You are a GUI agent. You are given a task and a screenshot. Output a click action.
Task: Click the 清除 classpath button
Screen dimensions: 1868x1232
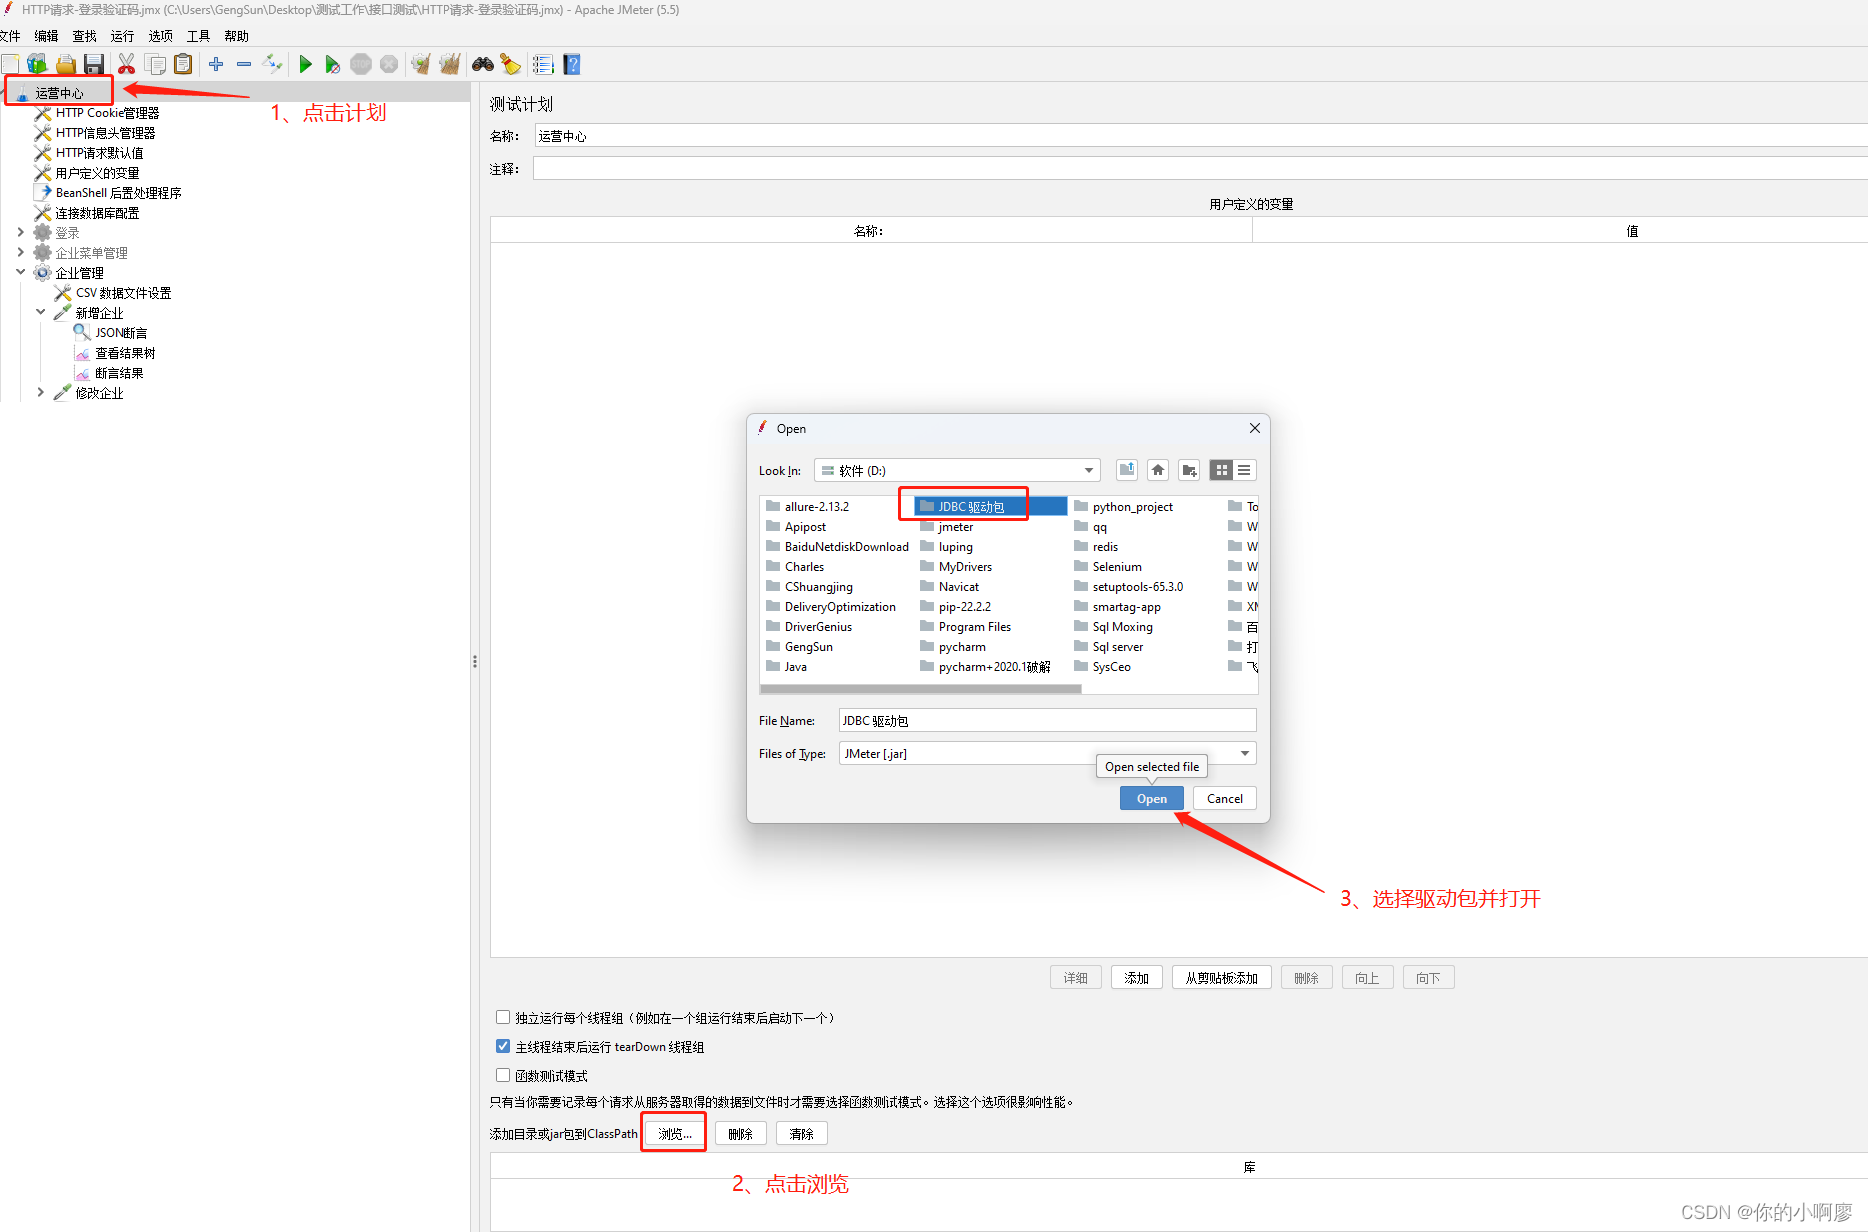[801, 1133]
